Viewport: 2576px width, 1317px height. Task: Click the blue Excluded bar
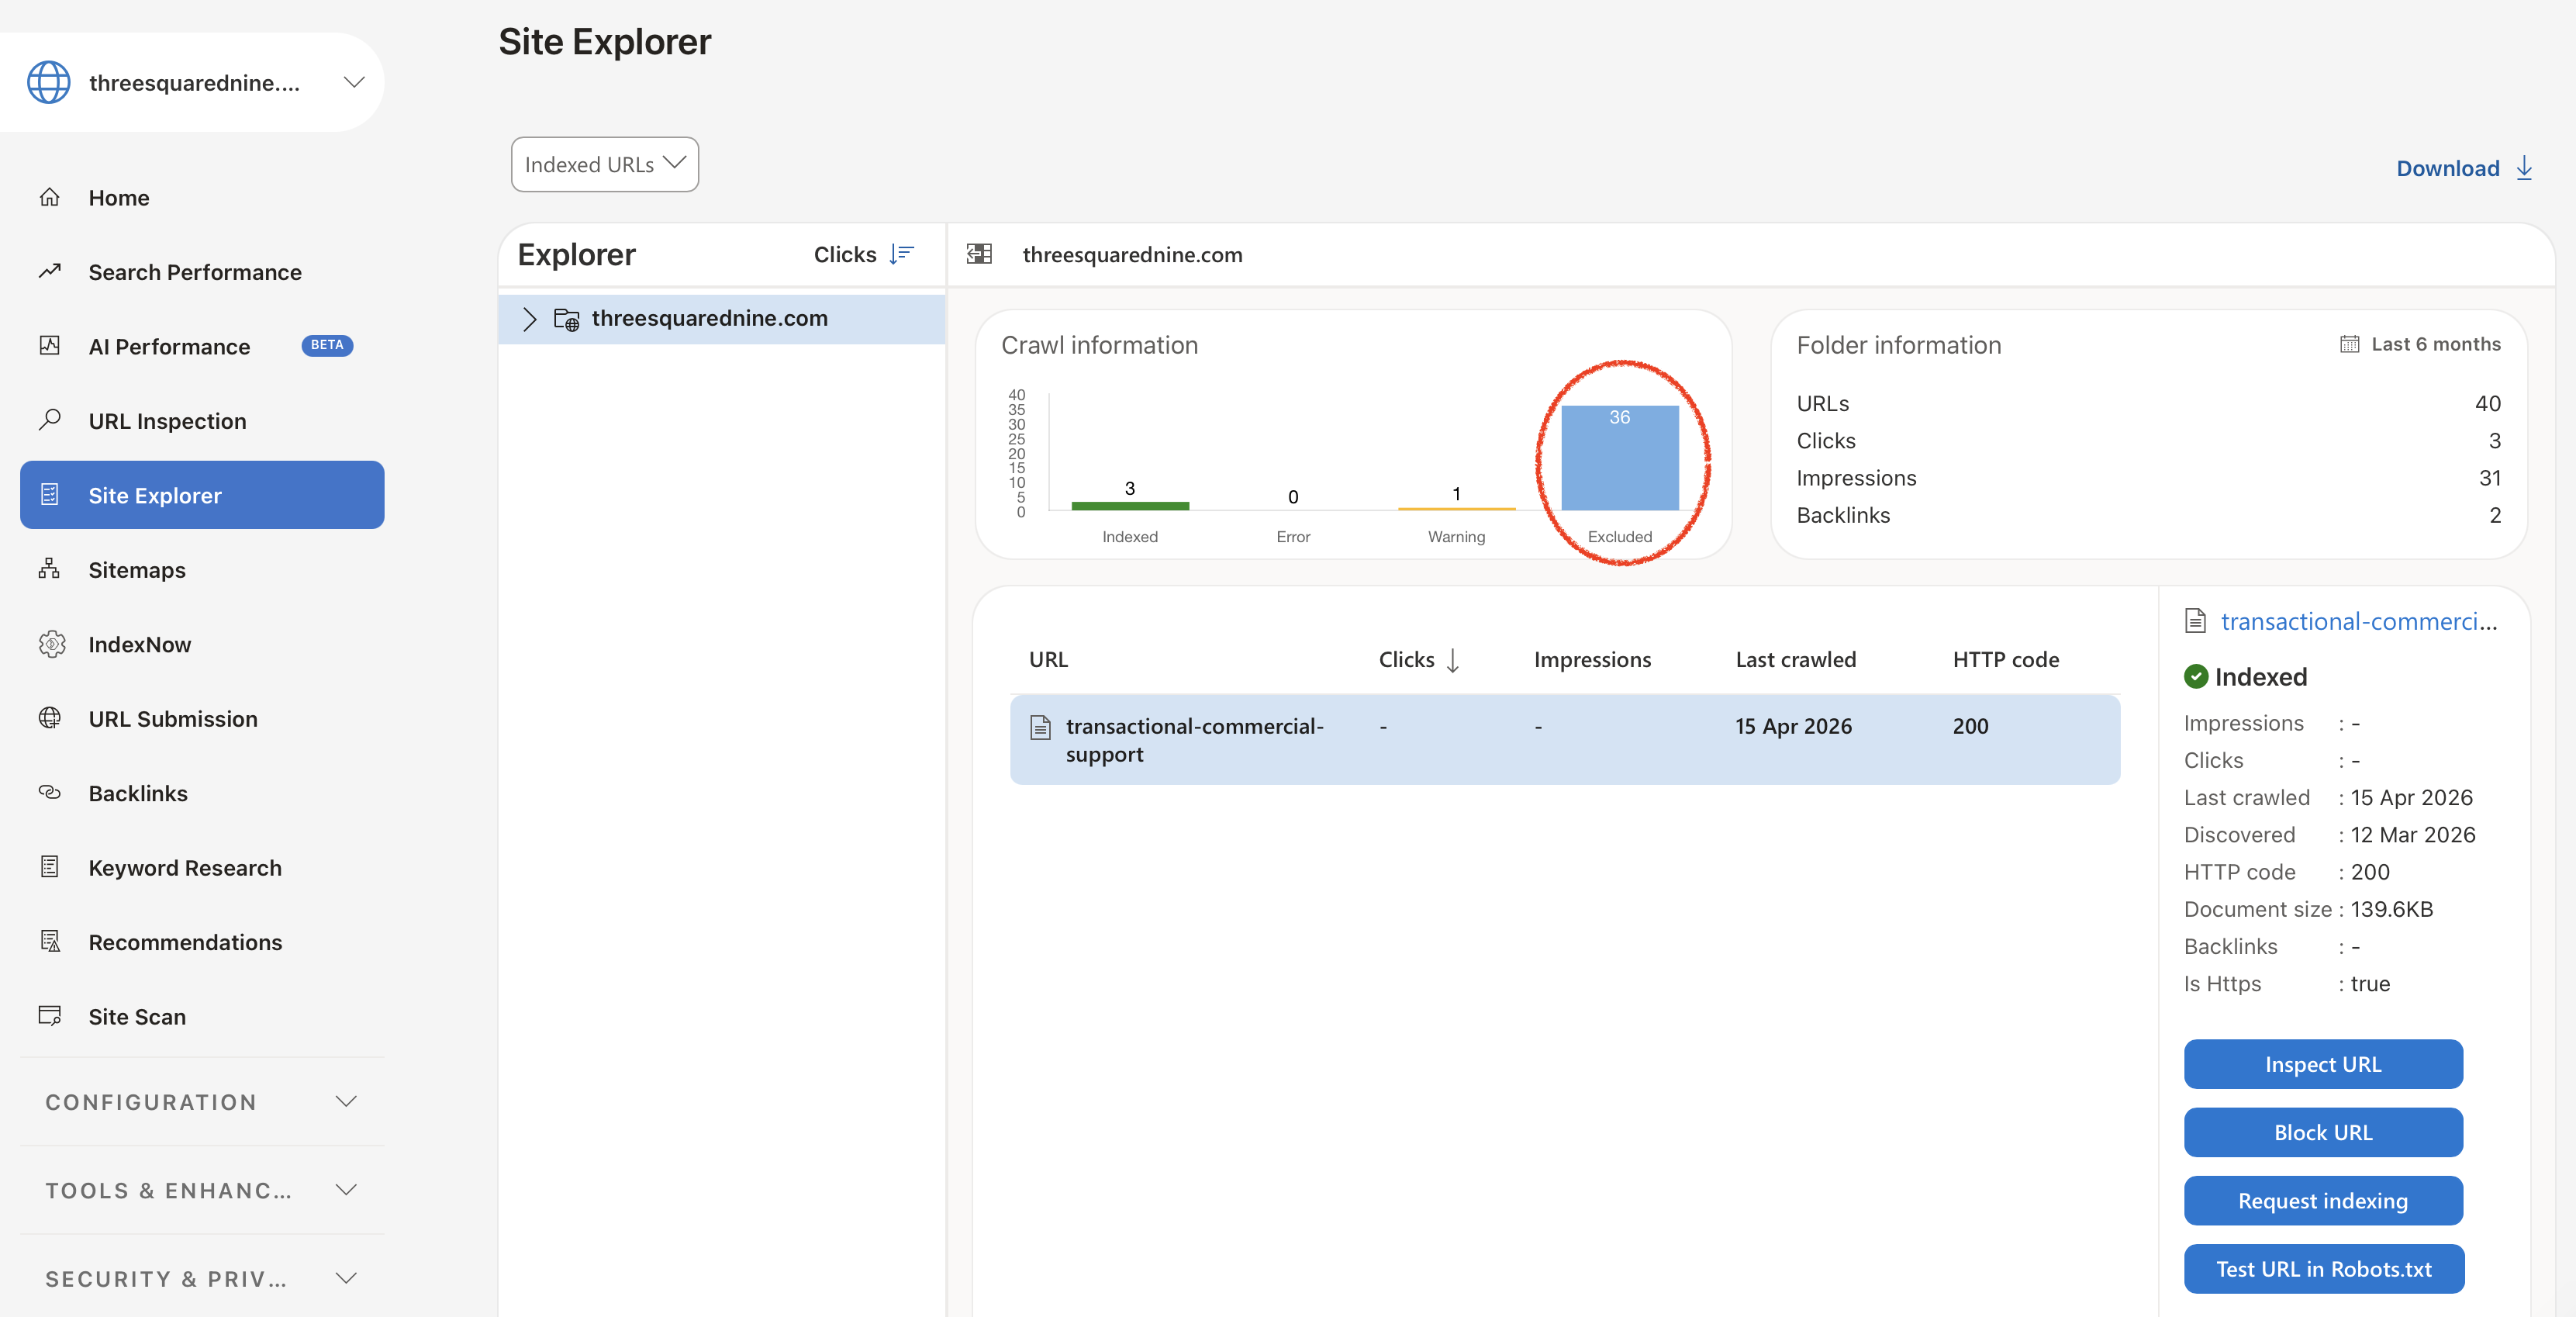pyautogui.click(x=1620, y=458)
